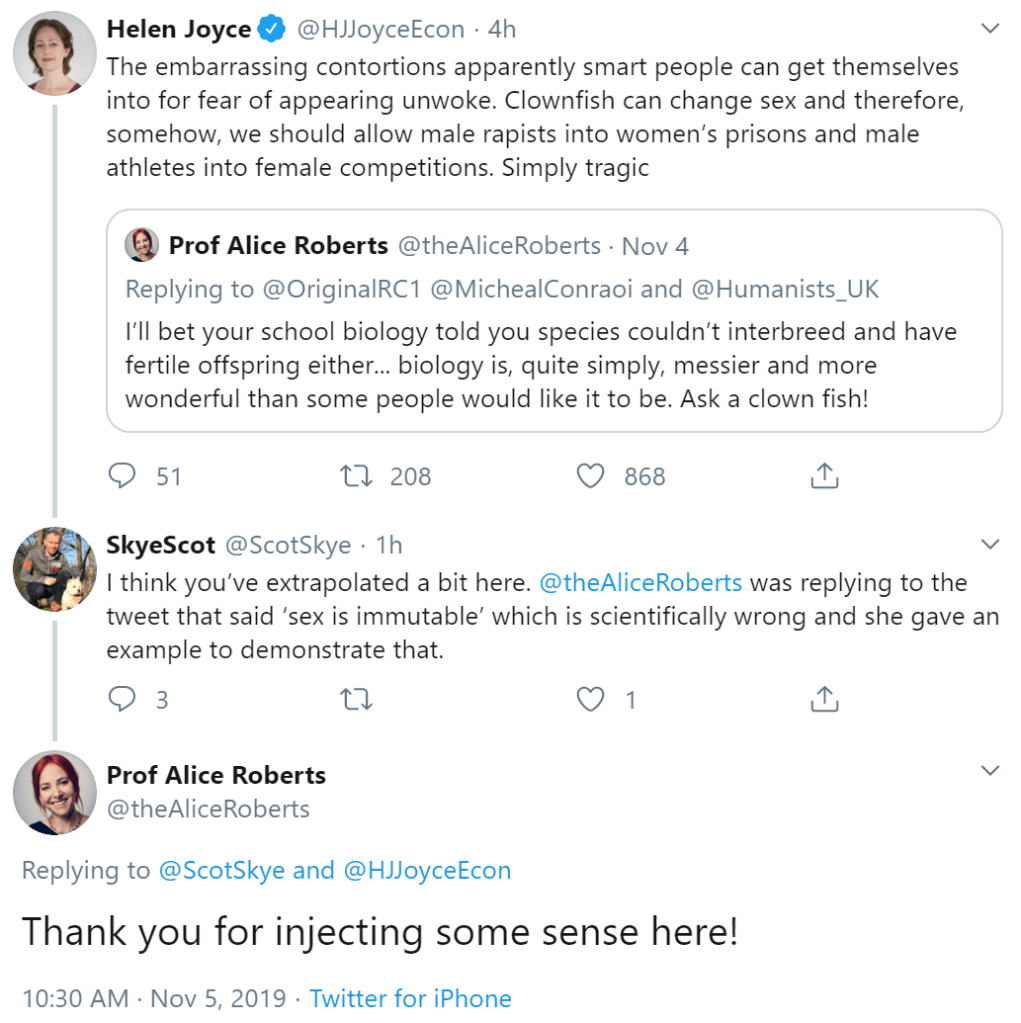Click the 4h timestamp on Helen Joyce's tweet
This screenshot has height=1023, width=1021.
[502, 30]
